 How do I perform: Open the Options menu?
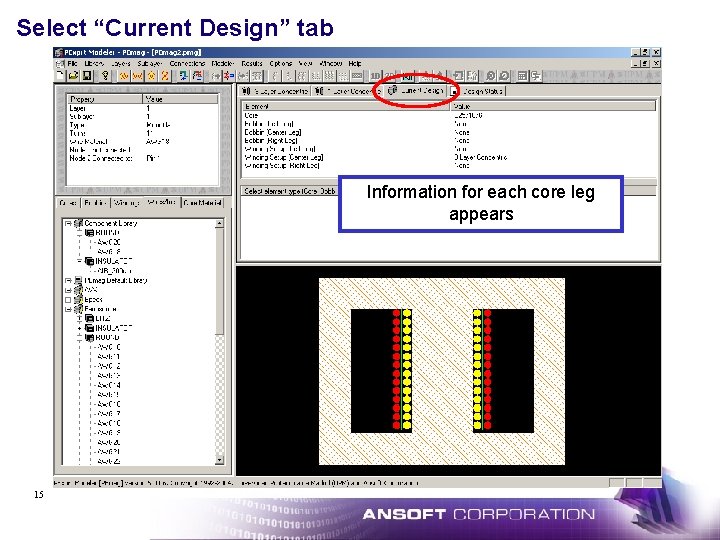[x=281, y=63]
